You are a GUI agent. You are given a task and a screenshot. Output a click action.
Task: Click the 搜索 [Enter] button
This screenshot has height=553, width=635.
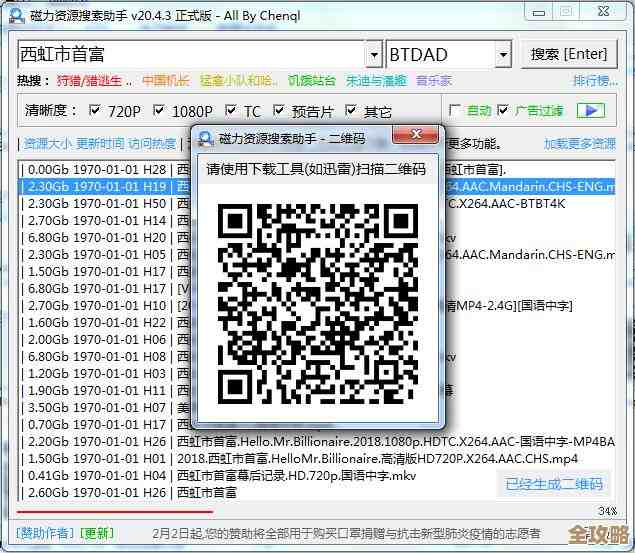pyautogui.click(x=568, y=54)
